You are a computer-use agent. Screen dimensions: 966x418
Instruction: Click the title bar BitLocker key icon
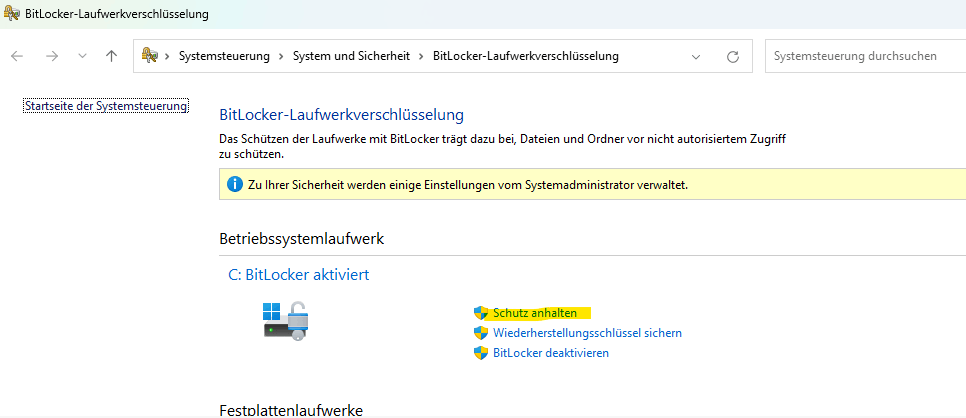click(11, 14)
